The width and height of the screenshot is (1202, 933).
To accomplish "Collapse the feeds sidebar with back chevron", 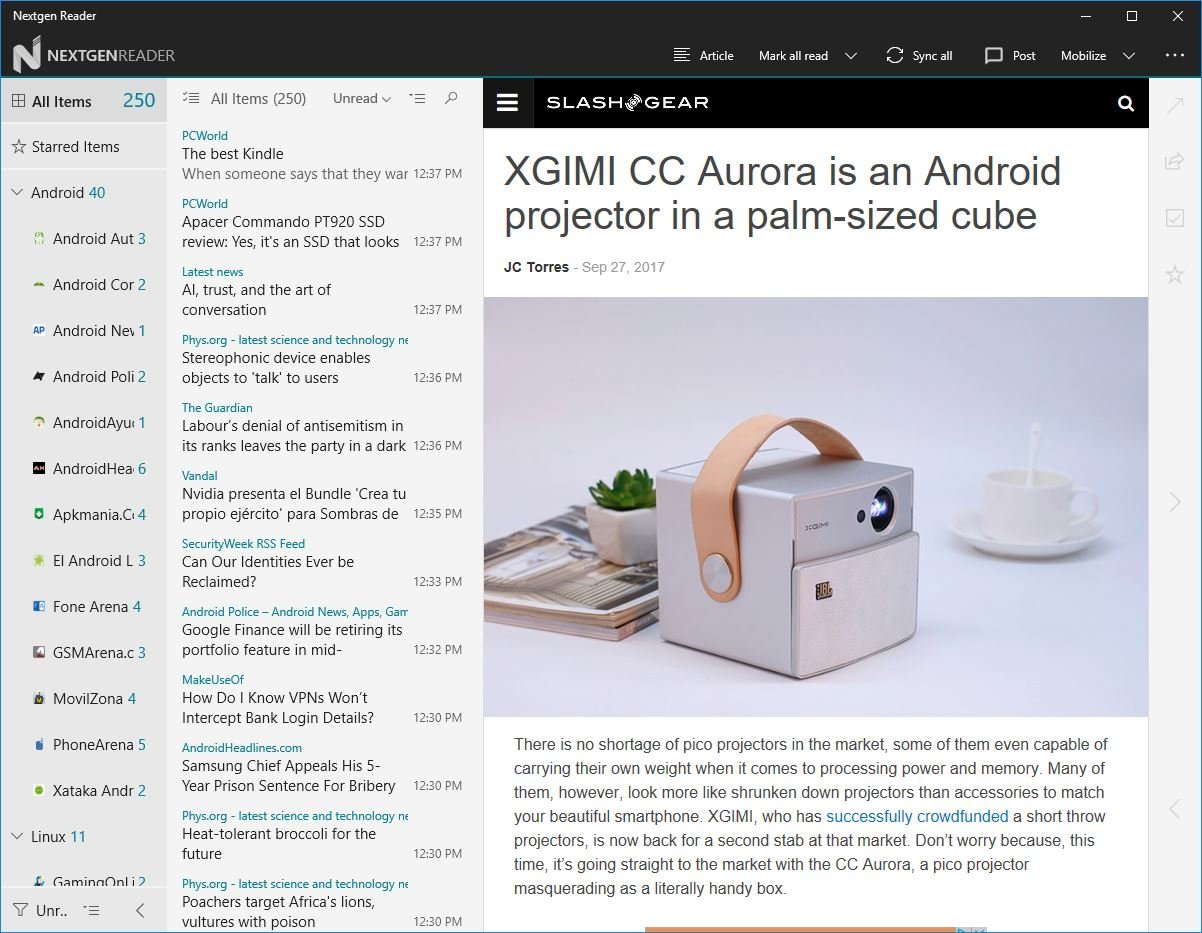I will [140, 910].
